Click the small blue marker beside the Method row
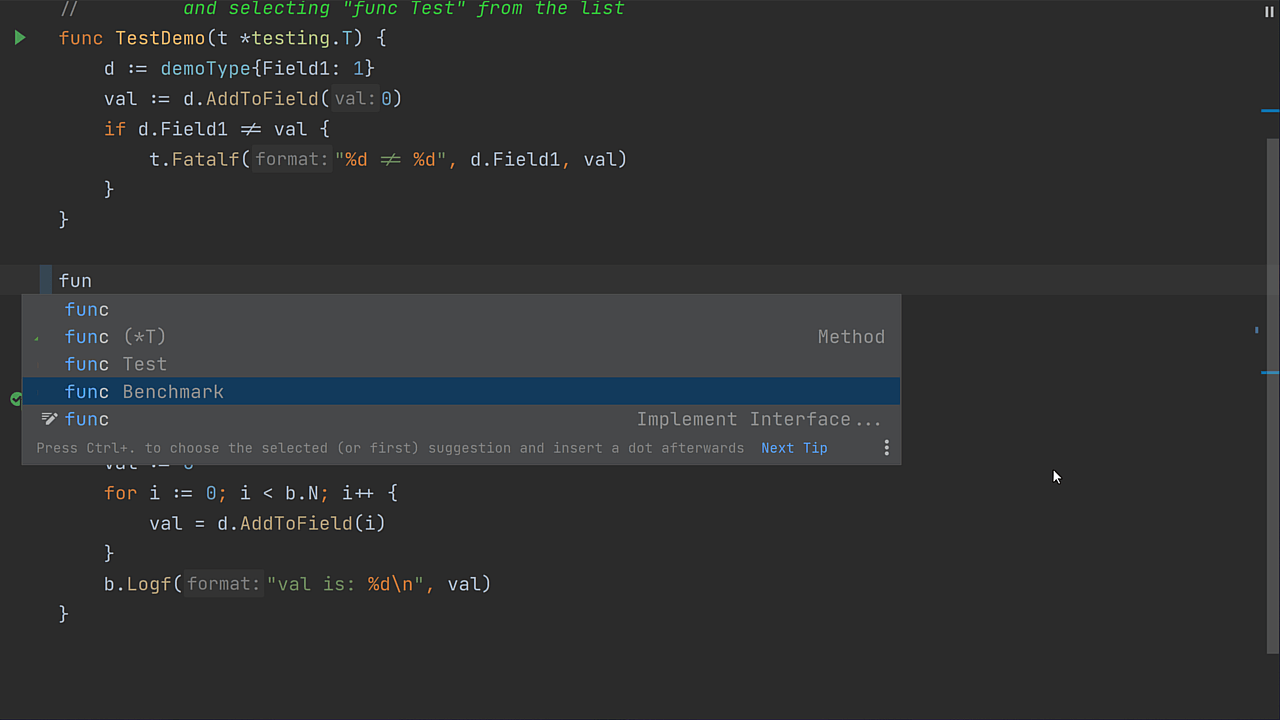The width and height of the screenshot is (1280, 720). click(1255, 331)
